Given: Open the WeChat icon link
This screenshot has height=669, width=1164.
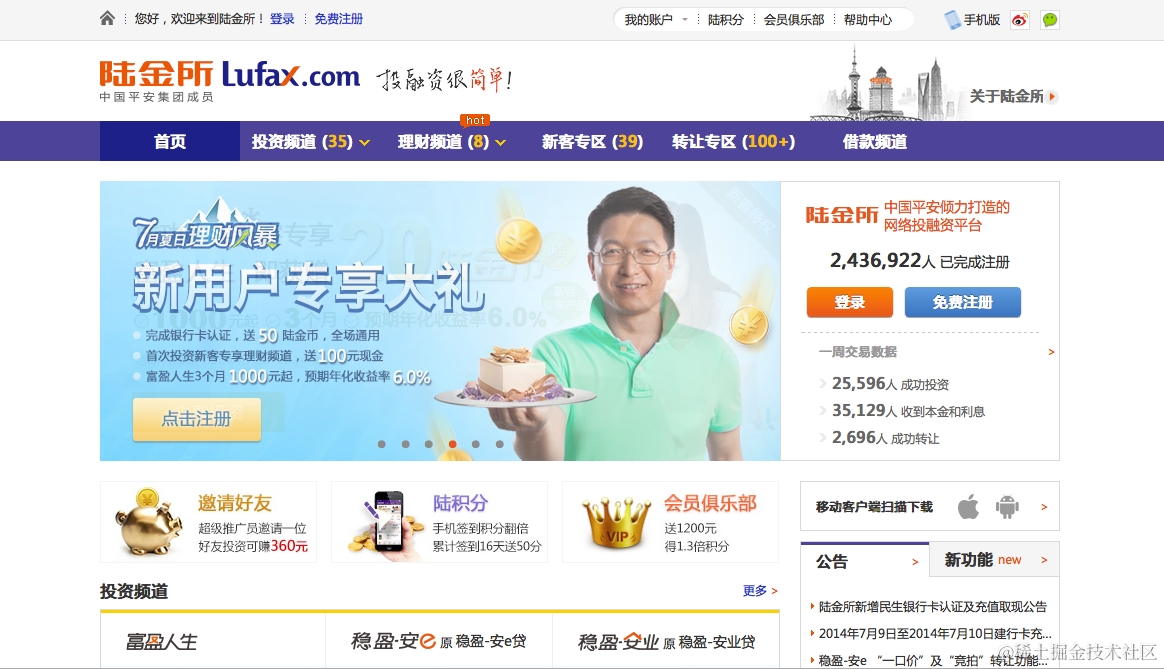Looking at the screenshot, I should click(x=1050, y=20).
